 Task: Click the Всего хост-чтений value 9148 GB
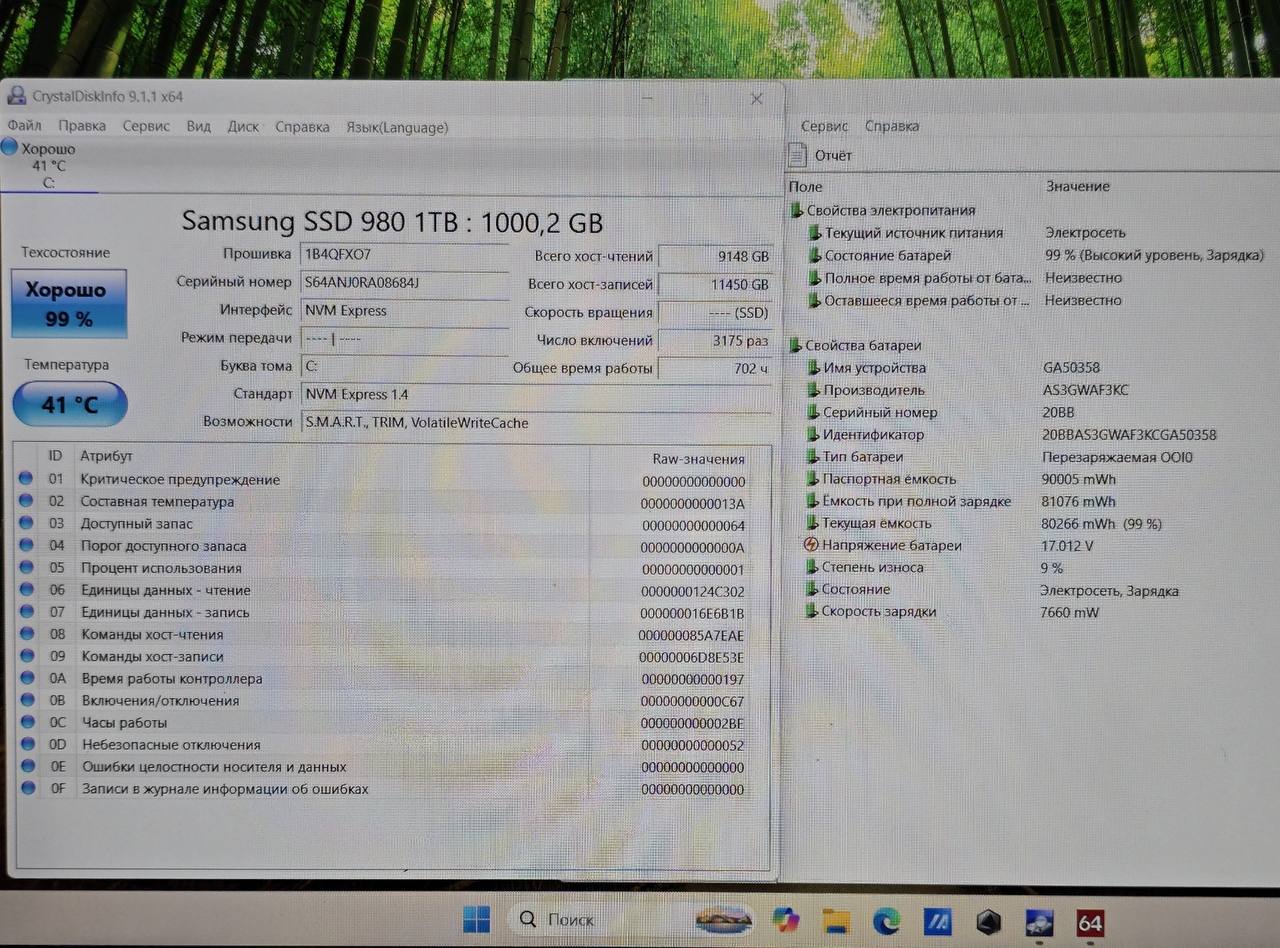716,256
